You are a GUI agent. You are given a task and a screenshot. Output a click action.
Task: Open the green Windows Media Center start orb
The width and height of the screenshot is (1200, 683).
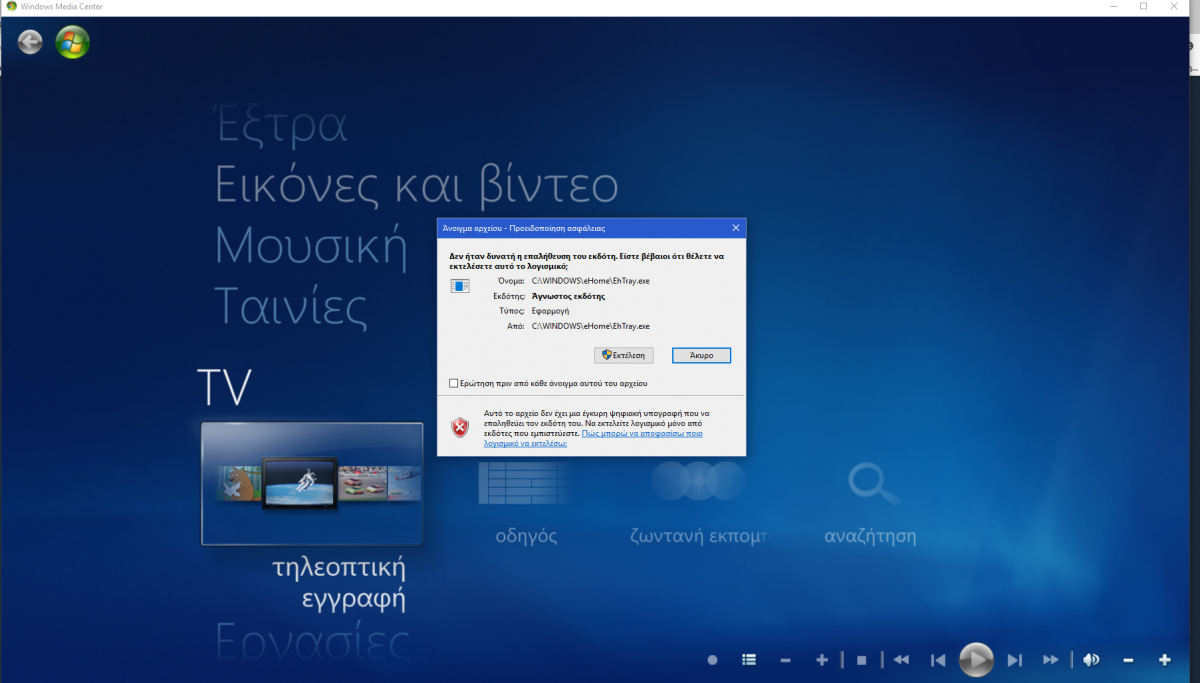72,42
